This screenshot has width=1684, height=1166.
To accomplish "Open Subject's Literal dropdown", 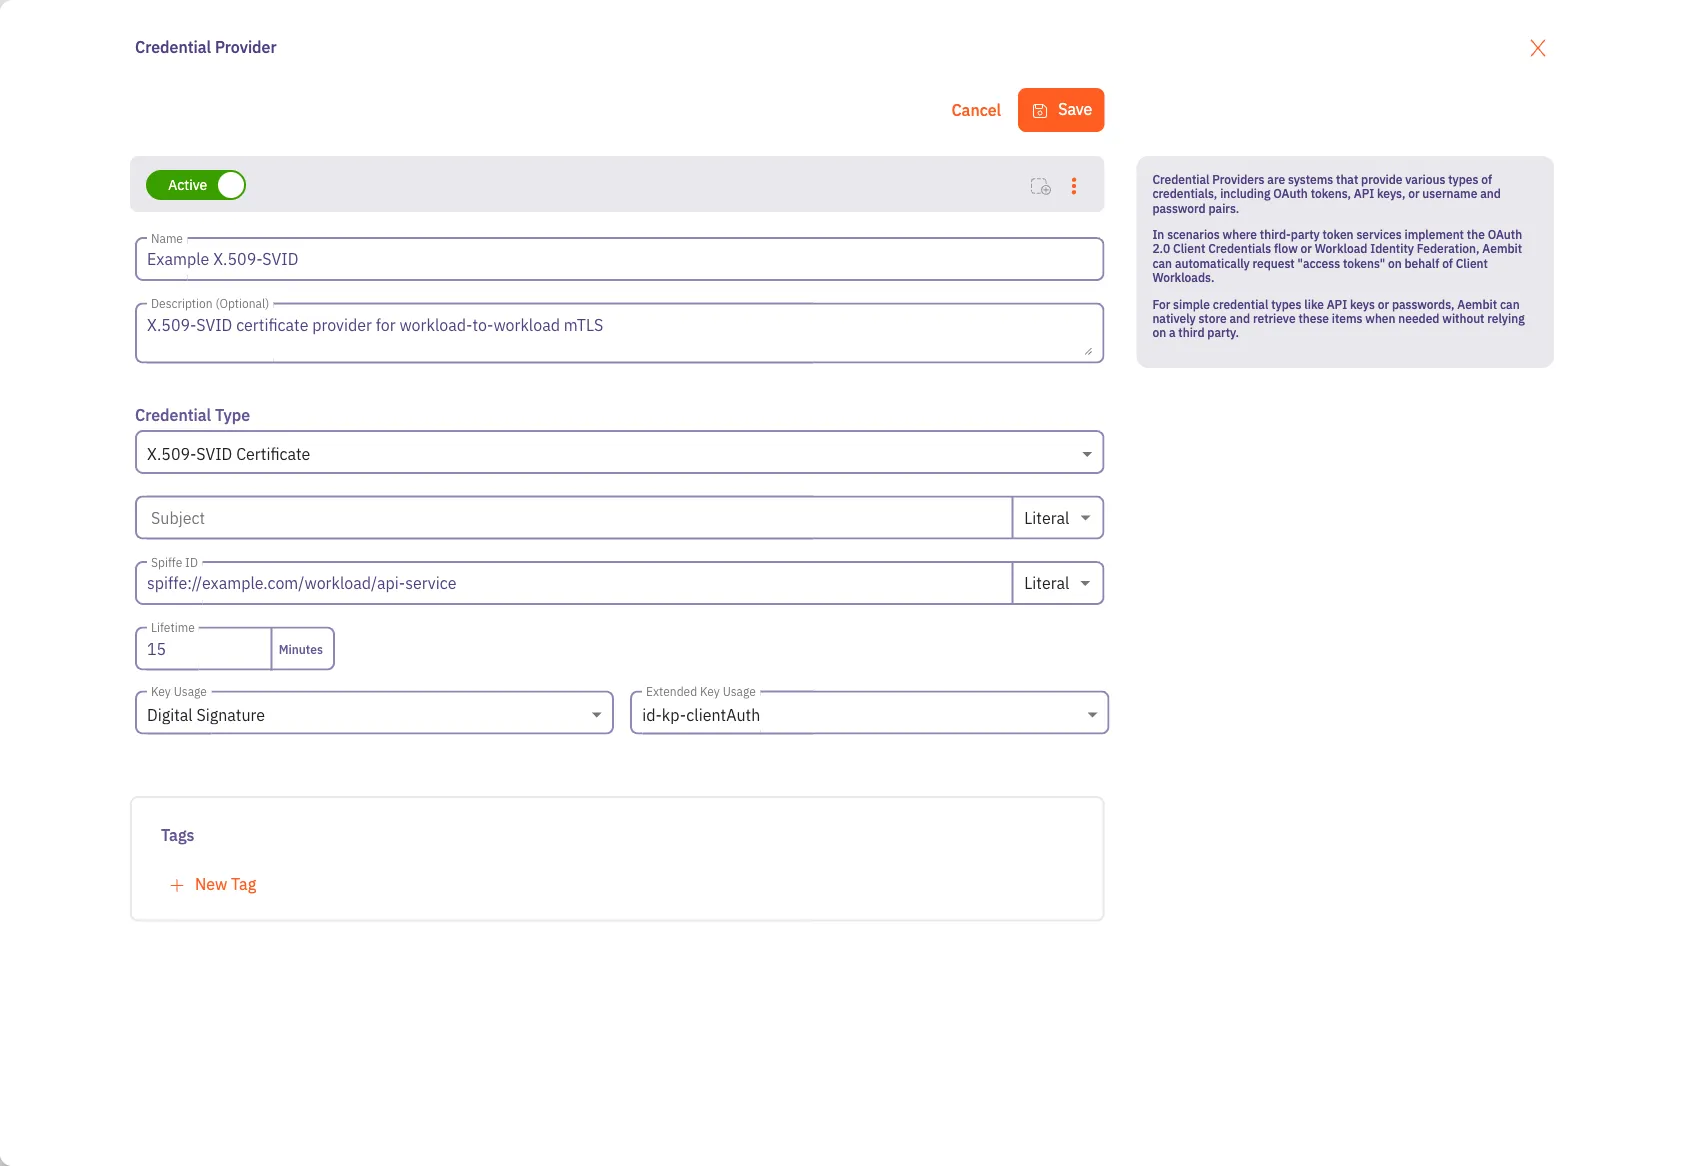I will point(1058,518).
